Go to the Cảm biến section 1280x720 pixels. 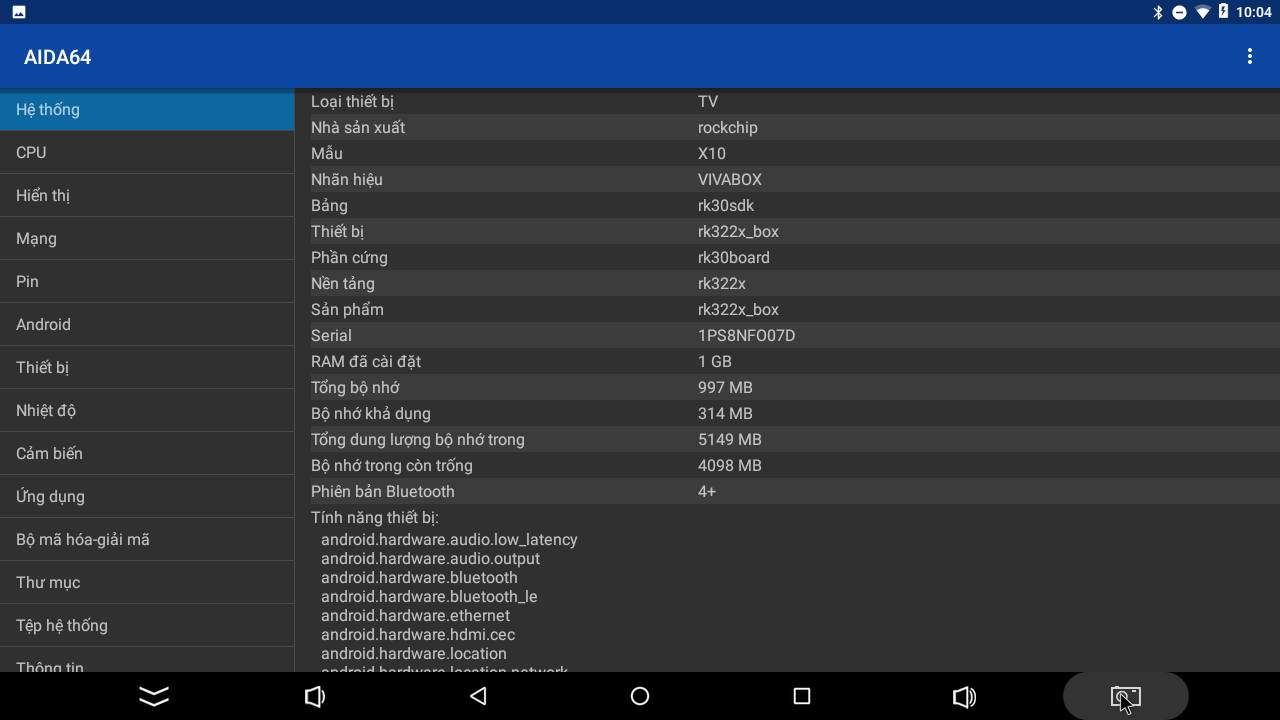point(147,453)
